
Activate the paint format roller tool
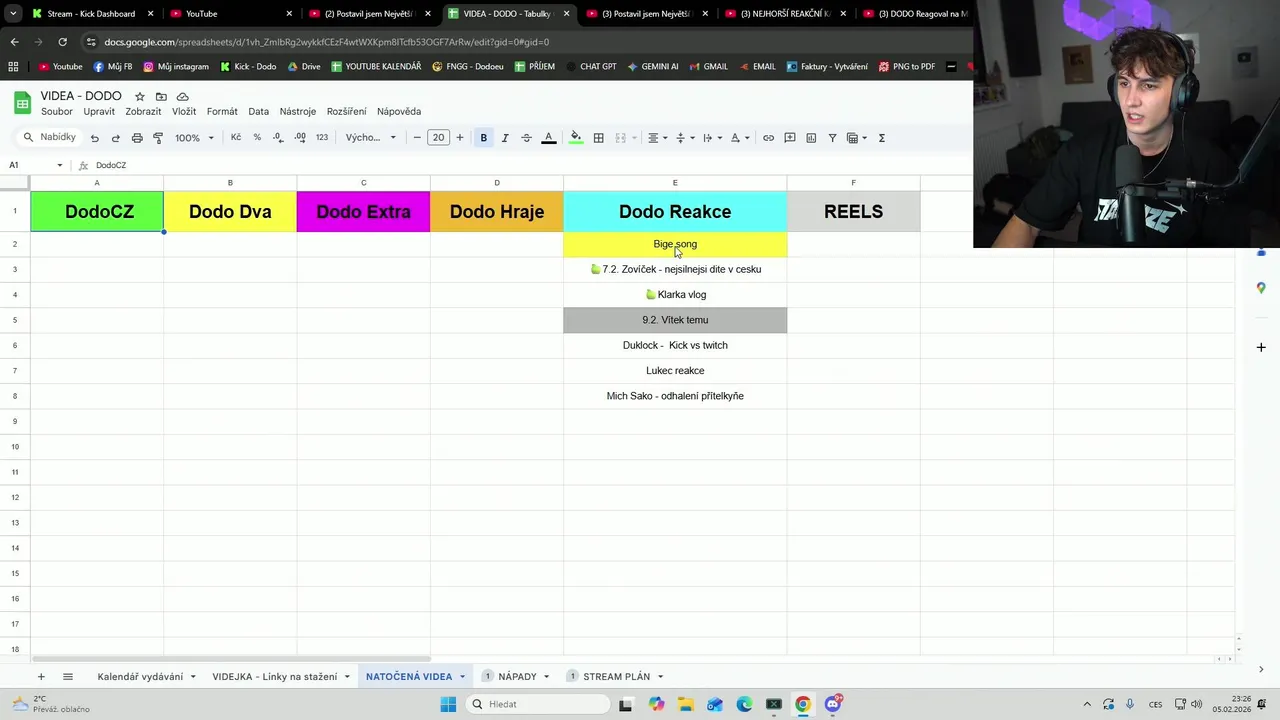(x=158, y=138)
